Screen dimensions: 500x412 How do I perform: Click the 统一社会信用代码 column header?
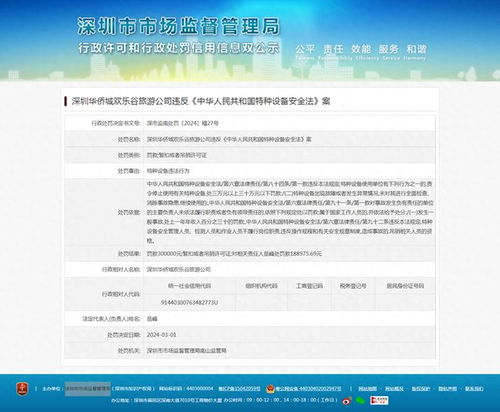(x=189, y=286)
